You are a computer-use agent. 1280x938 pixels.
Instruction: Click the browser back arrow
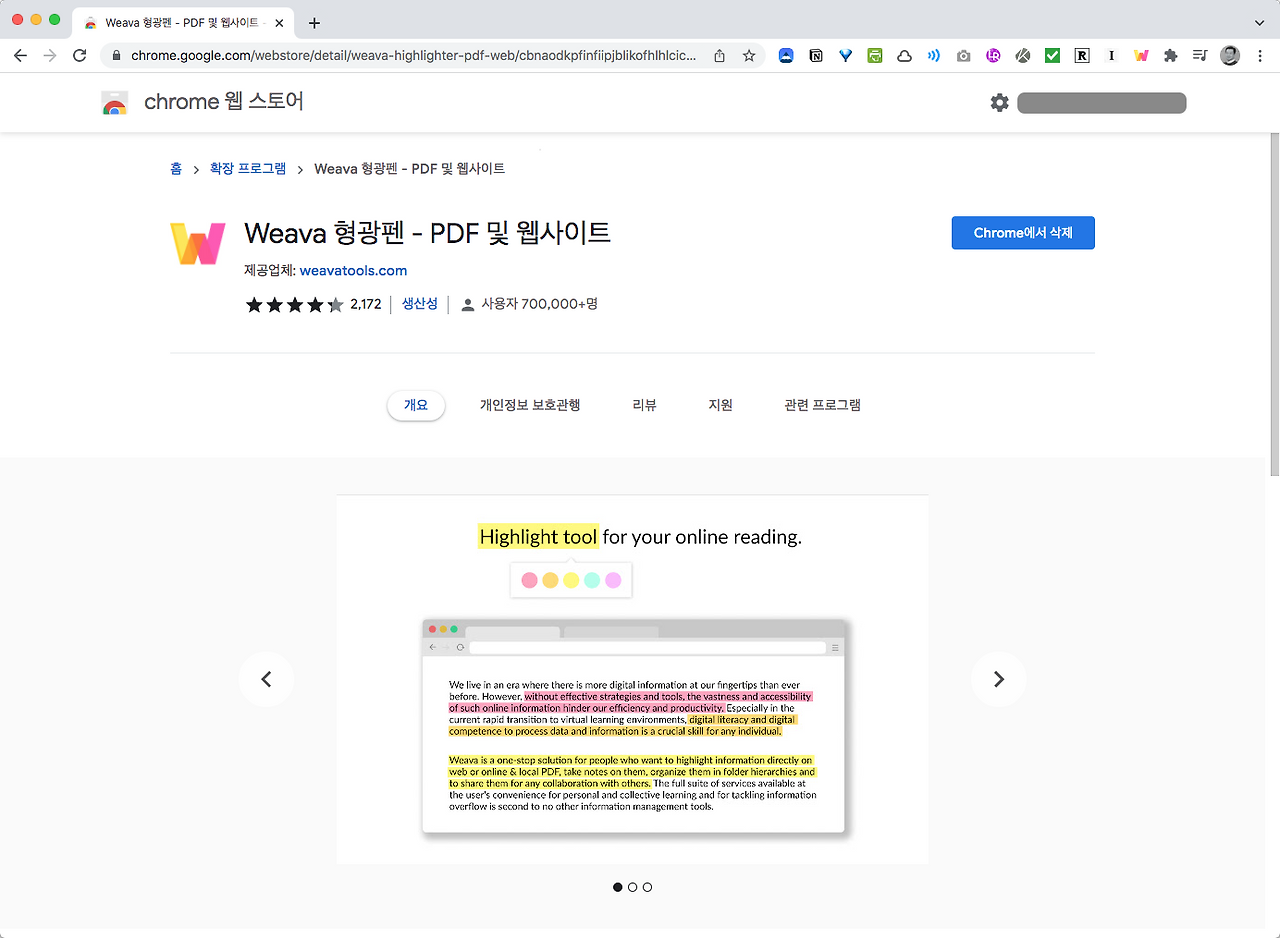pyautogui.click(x=20, y=56)
